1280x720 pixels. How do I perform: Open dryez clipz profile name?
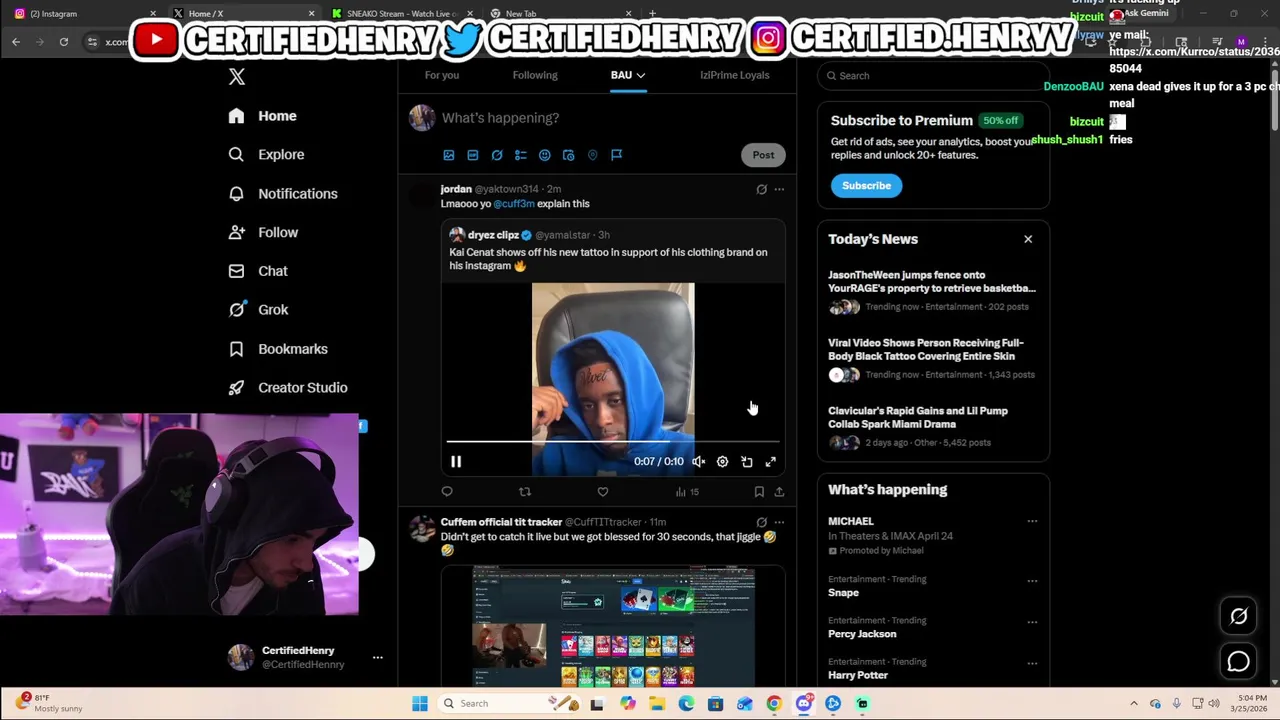click(493, 235)
